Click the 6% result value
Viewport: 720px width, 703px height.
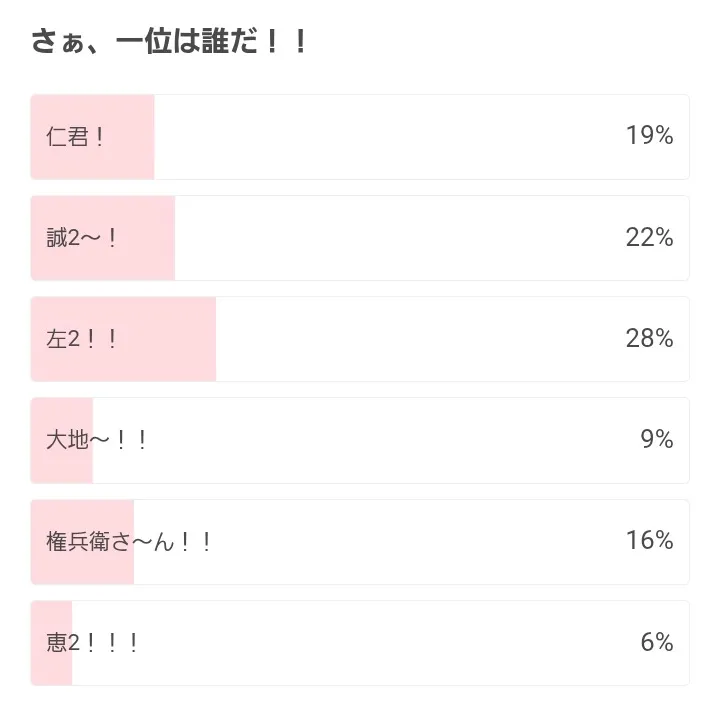pos(656,643)
